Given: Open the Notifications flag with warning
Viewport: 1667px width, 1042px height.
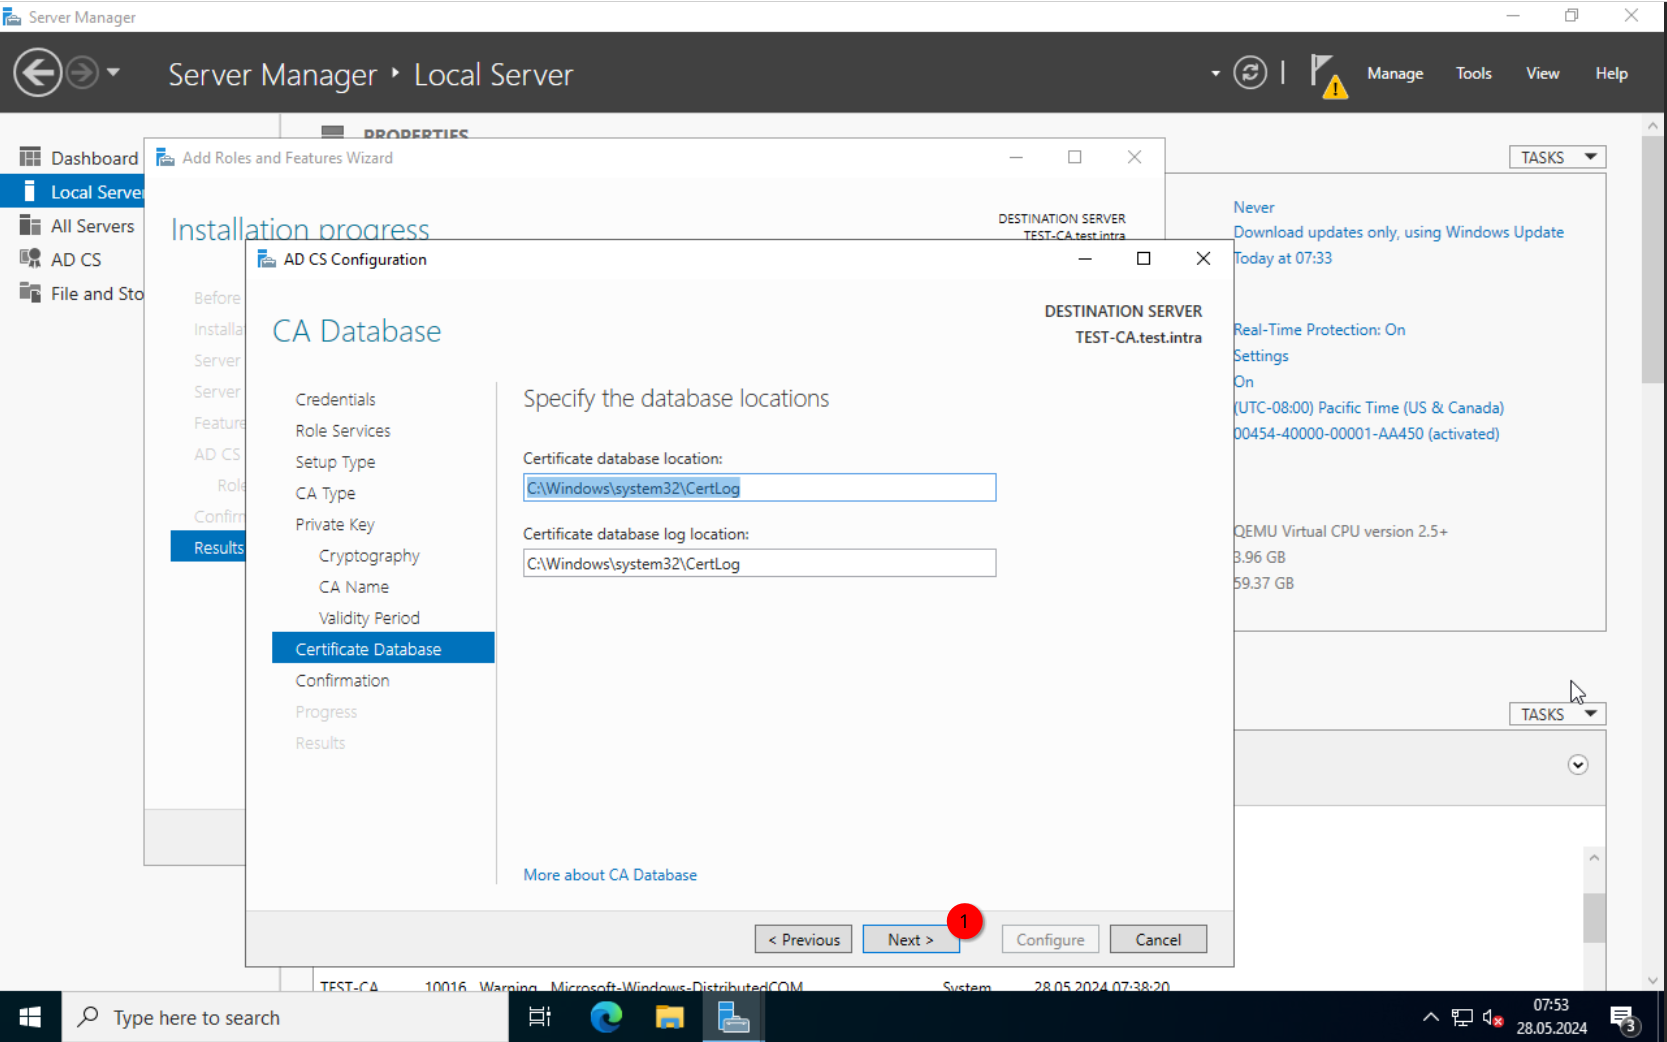Looking at the screenshot, I should click(x=1328, y=76).
